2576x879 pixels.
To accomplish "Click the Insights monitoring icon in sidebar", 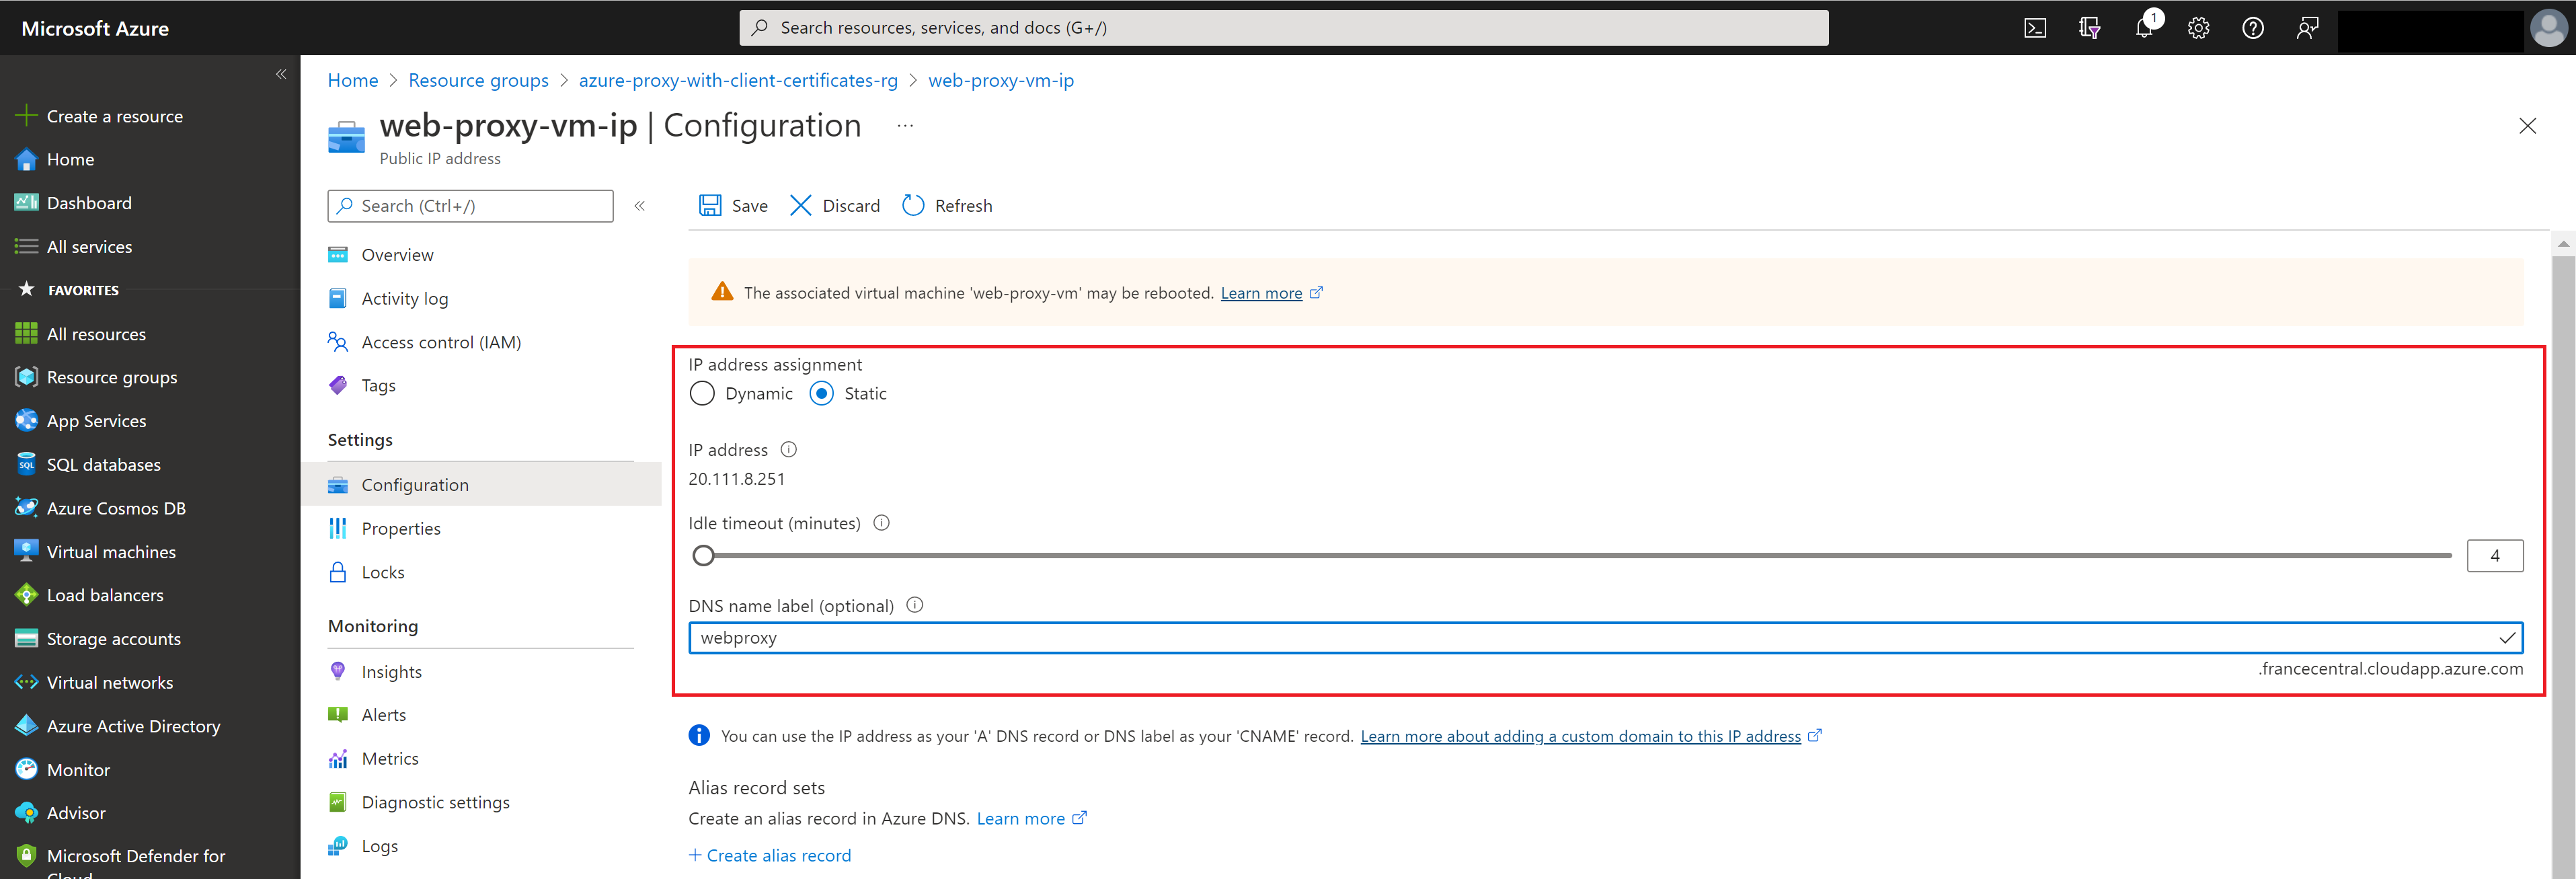I will pos(338,672).
